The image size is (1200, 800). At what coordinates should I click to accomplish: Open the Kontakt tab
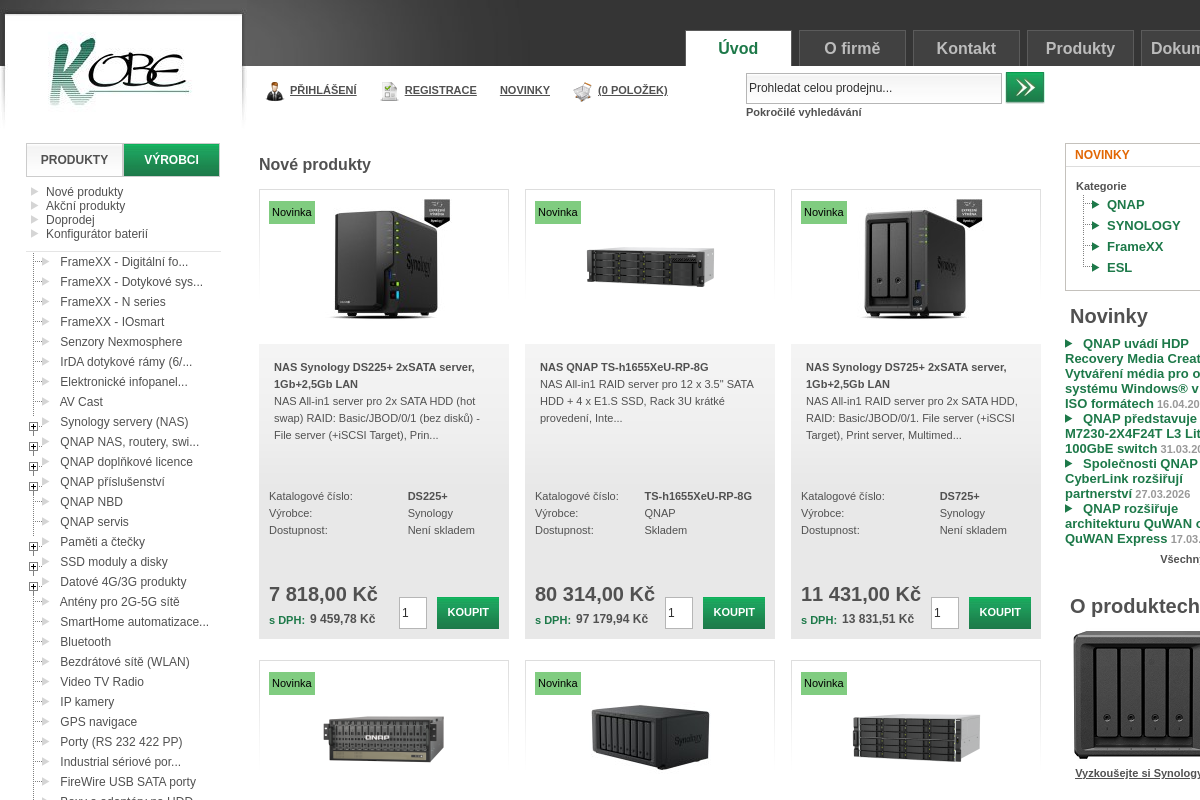click(966, 48)
